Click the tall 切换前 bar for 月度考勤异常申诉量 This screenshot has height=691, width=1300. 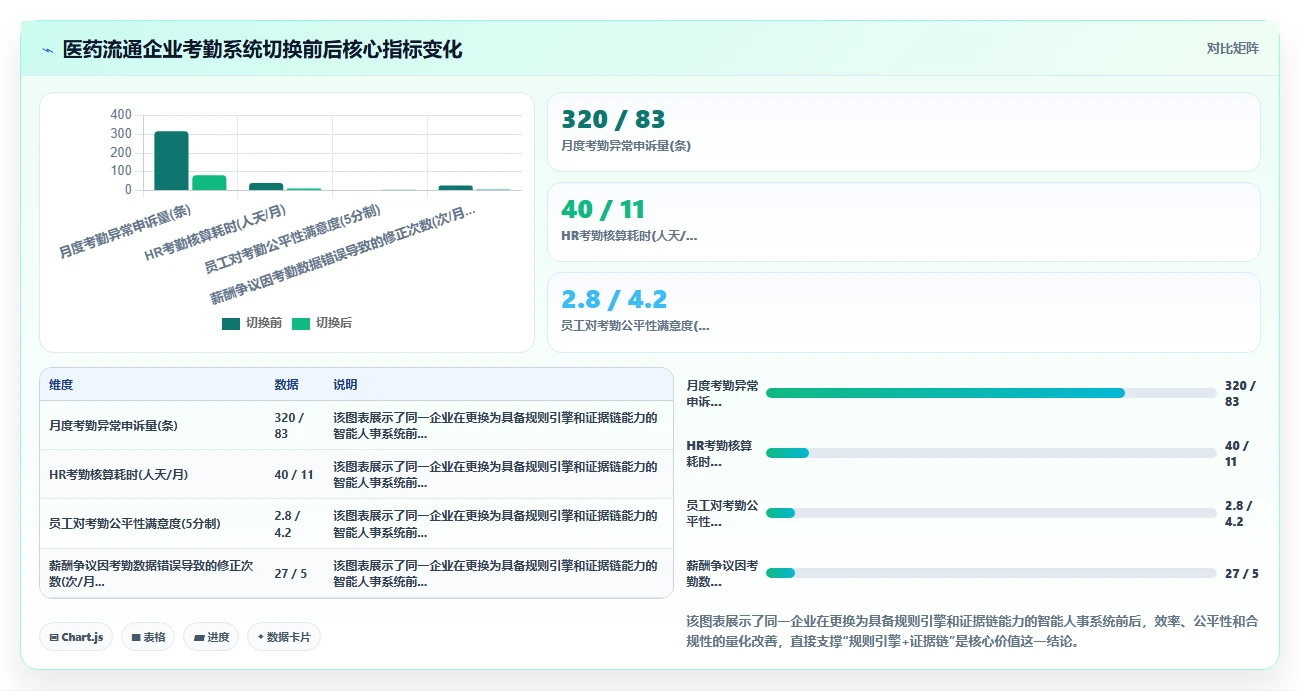(x=171, y=161)
